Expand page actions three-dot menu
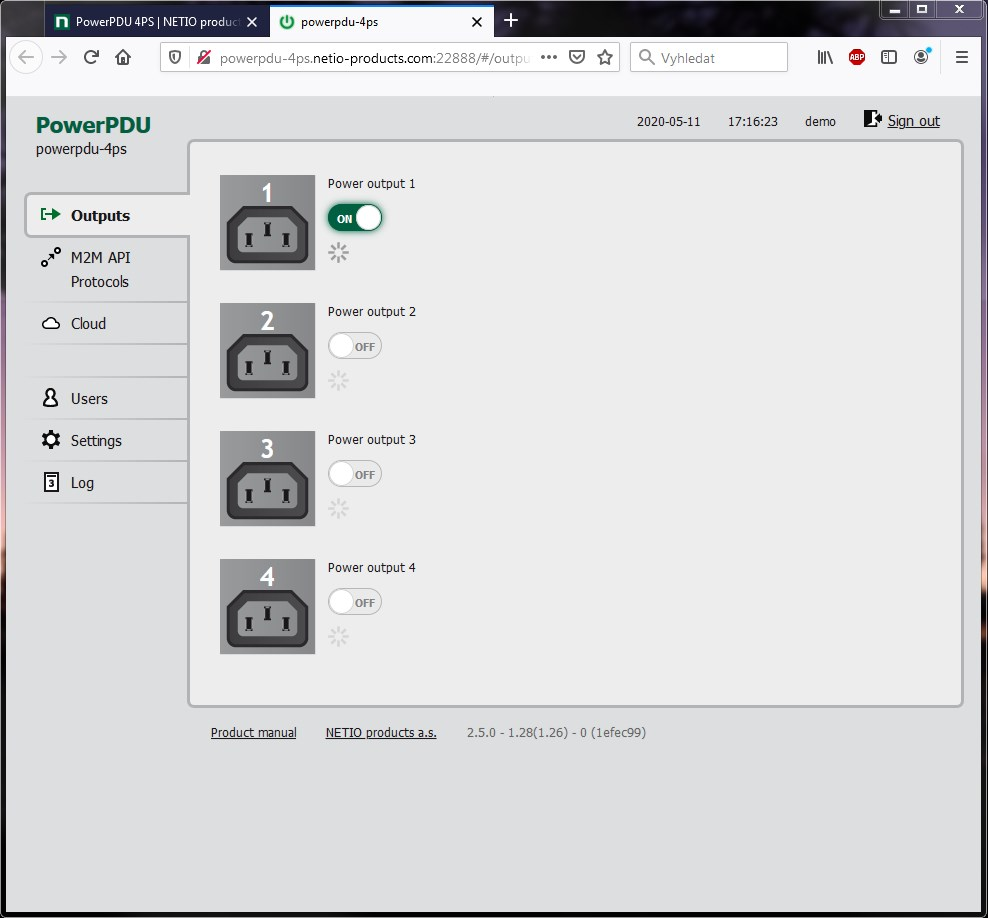 (548, 58)
